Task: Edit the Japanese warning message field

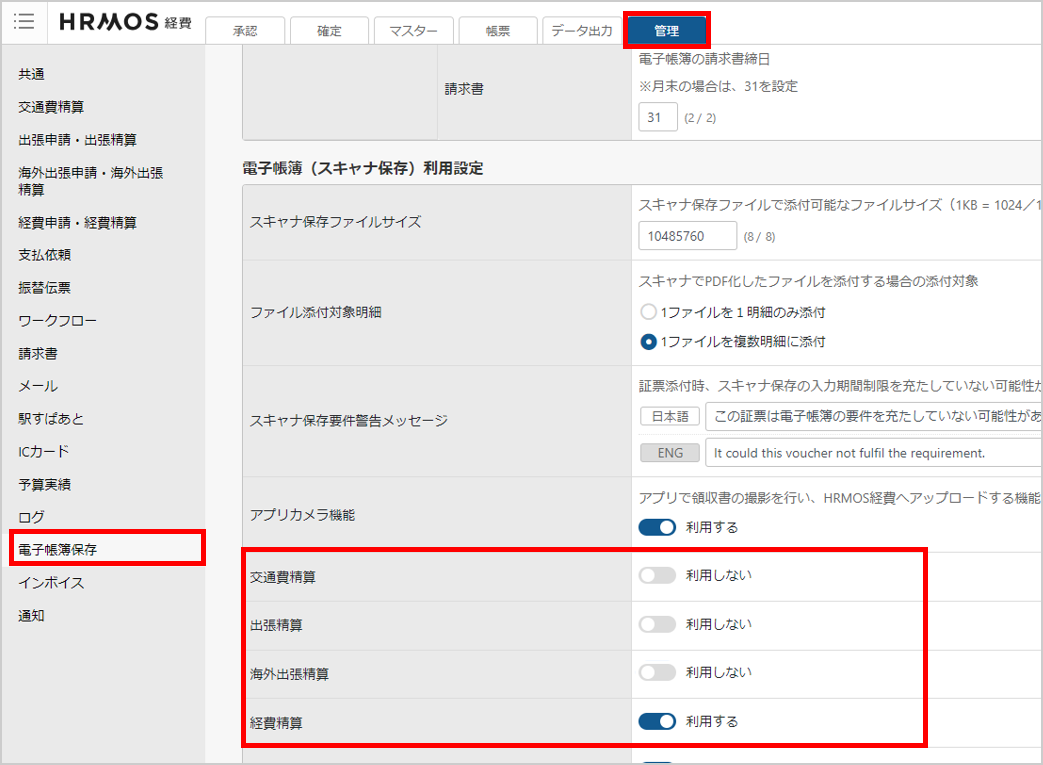Action: [x=873, y=416]
